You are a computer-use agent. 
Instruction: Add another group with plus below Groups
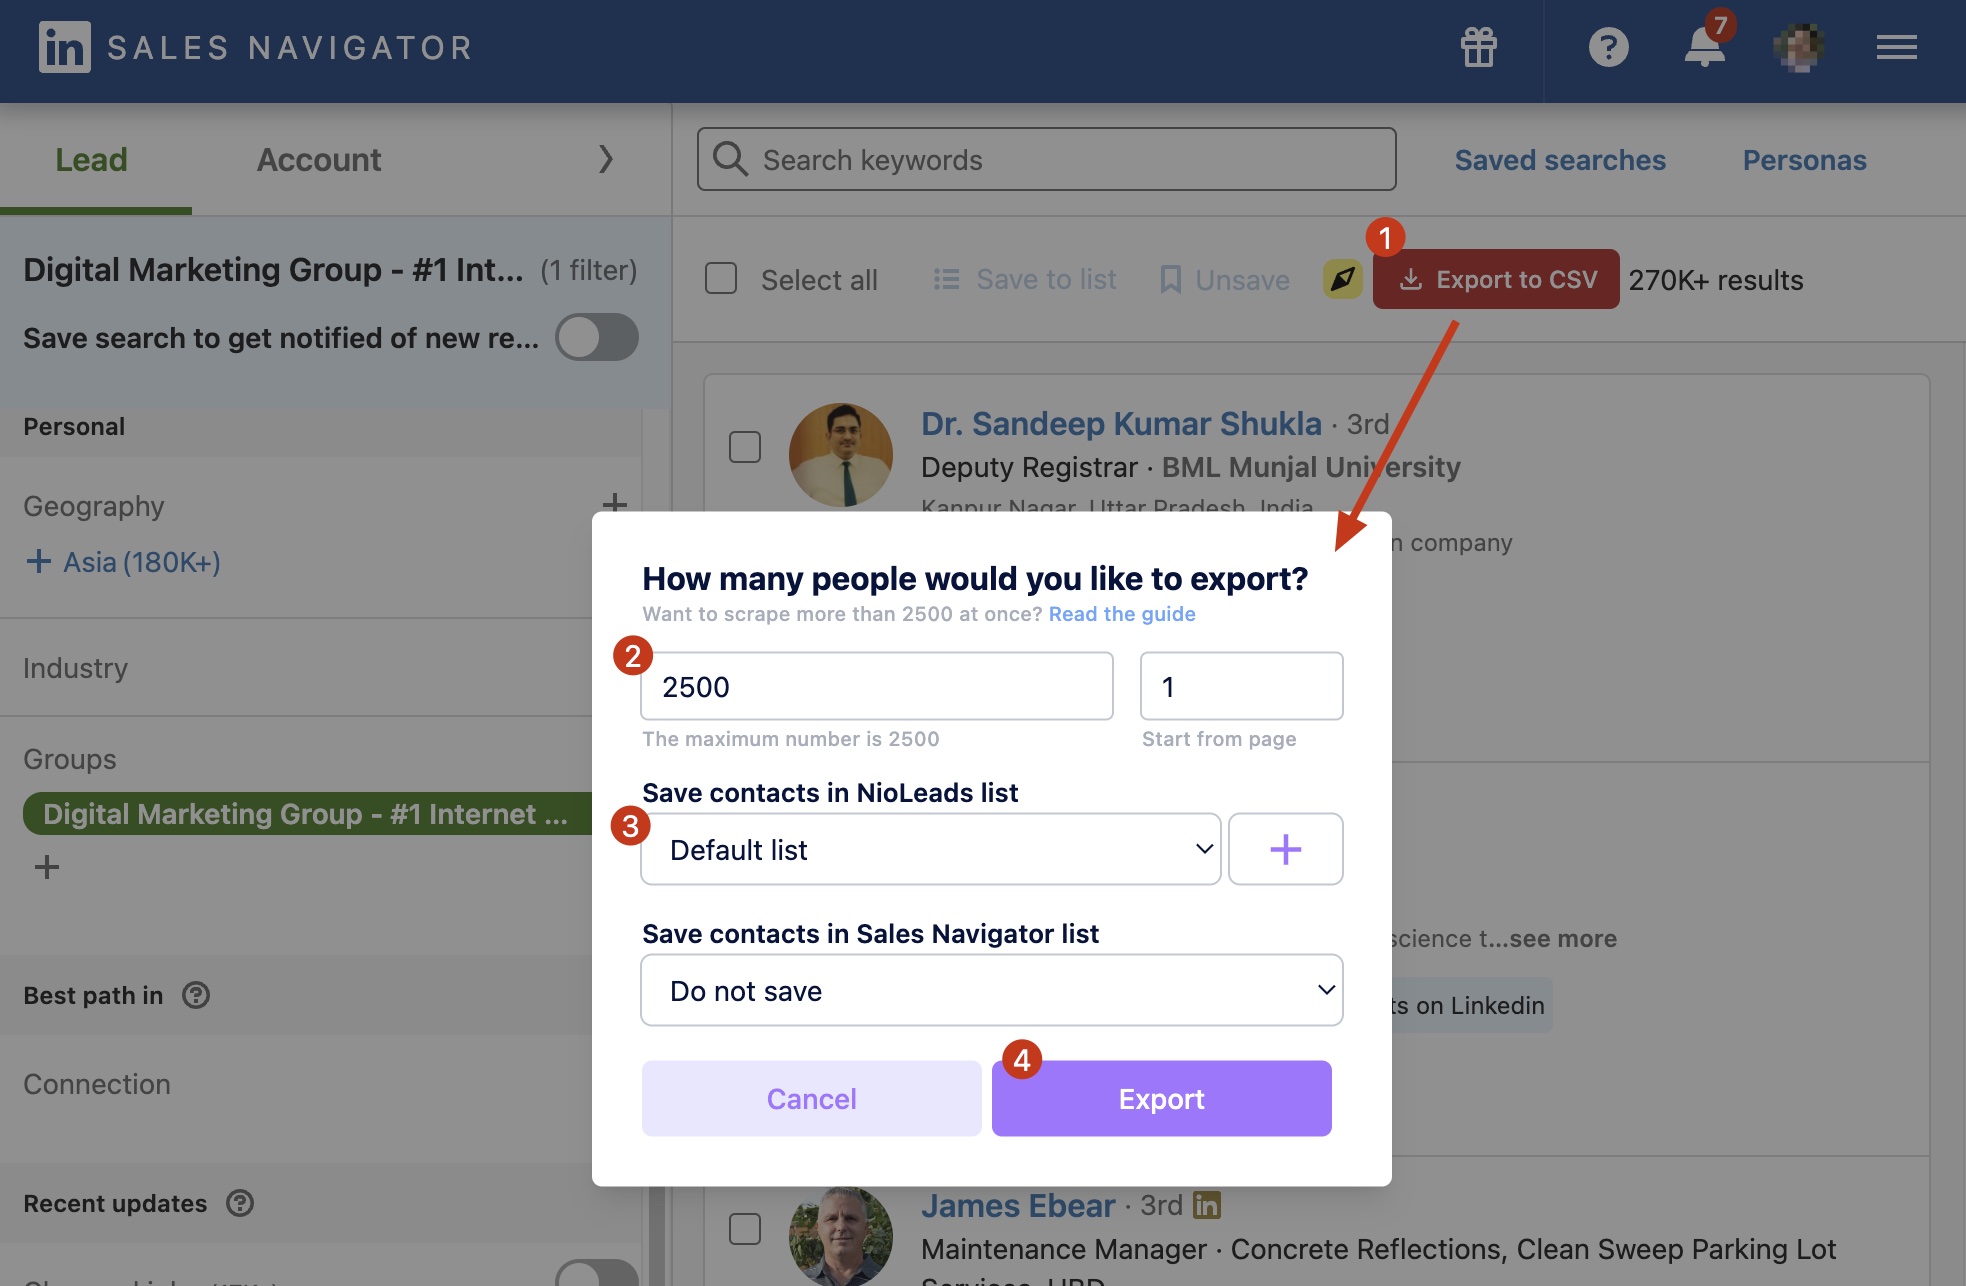click(47, 867)
